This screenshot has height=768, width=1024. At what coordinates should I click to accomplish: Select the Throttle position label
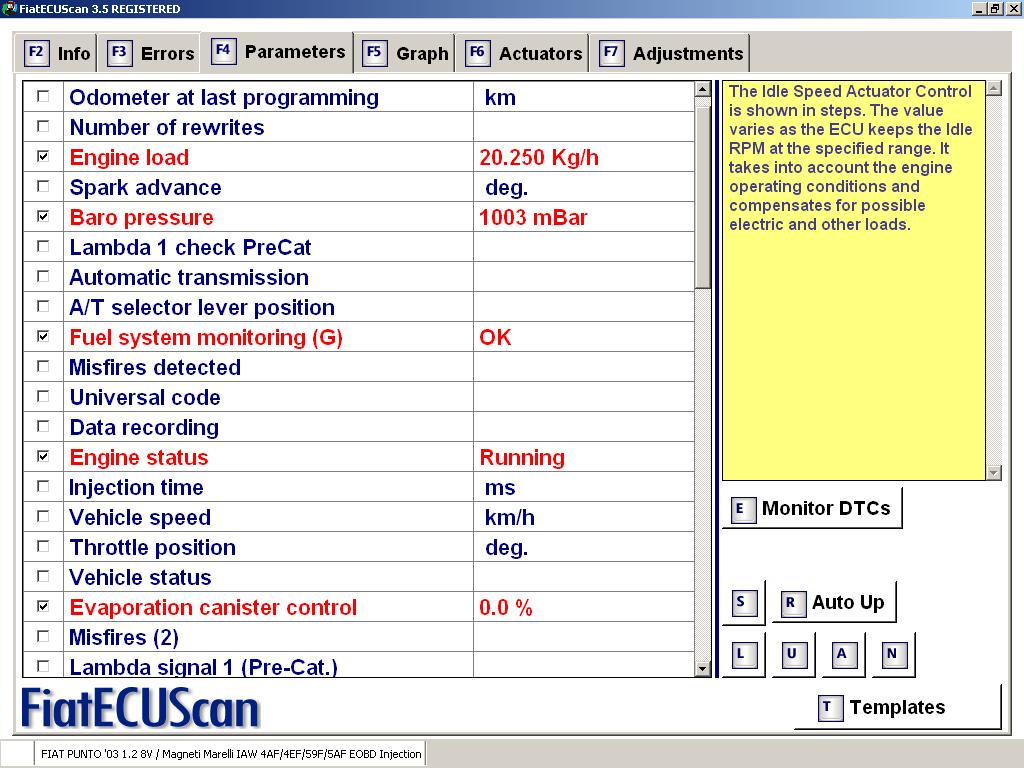tap(152, 547)
